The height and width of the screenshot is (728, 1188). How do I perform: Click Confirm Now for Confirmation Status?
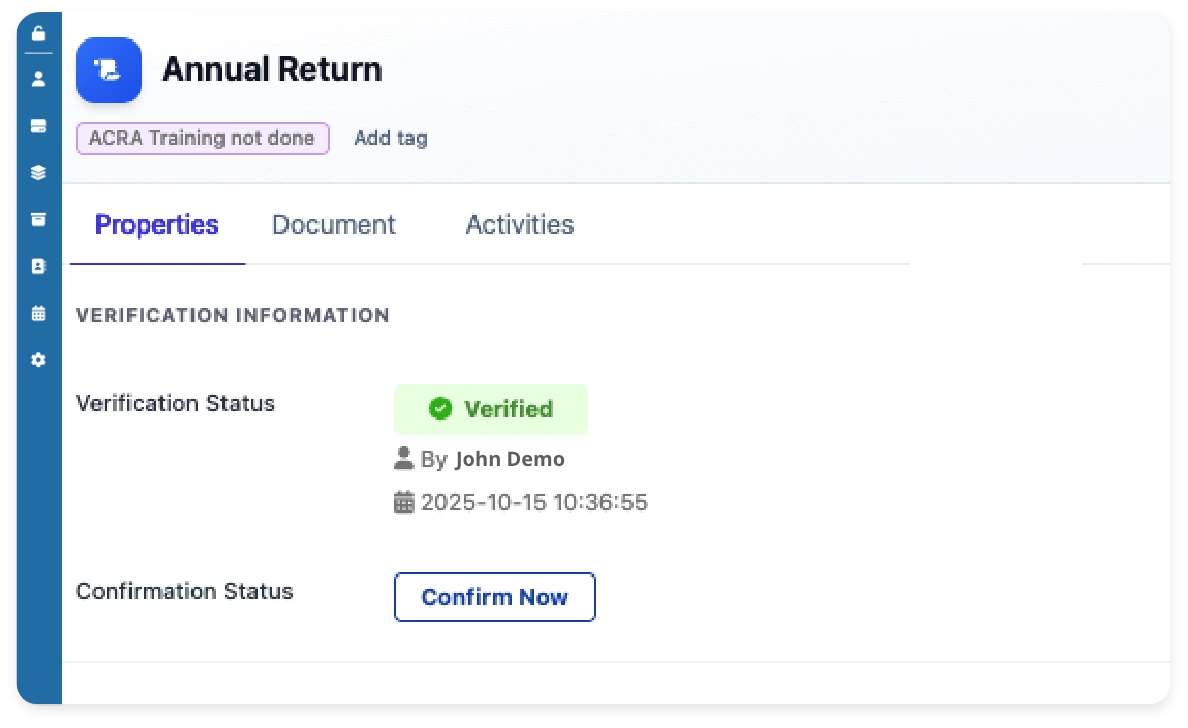point(494,596)
